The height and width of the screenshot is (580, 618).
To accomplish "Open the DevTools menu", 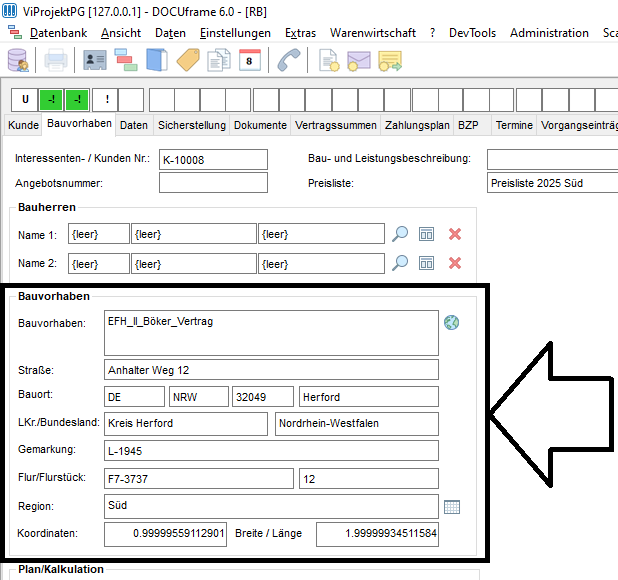I will [473, 33].
